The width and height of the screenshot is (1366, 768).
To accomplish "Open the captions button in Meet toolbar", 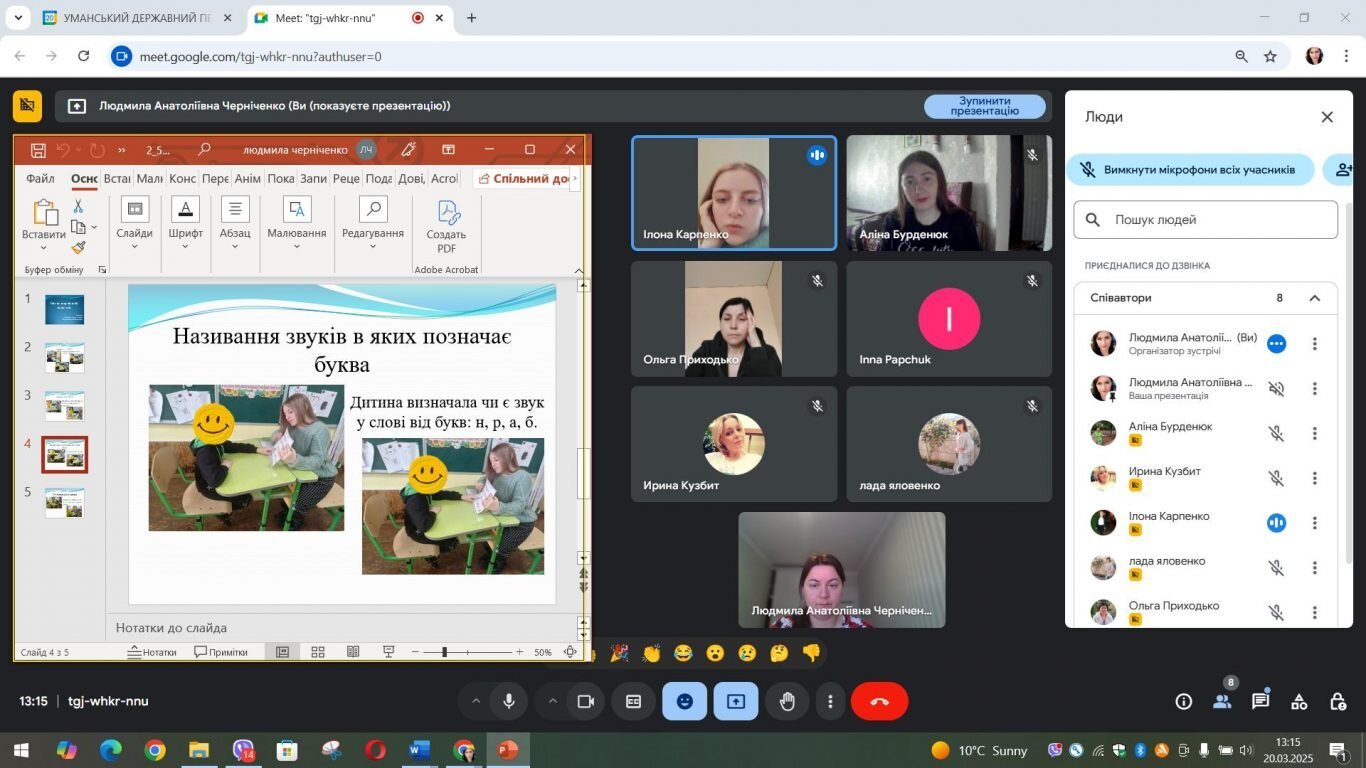I will tap(633, 702).
